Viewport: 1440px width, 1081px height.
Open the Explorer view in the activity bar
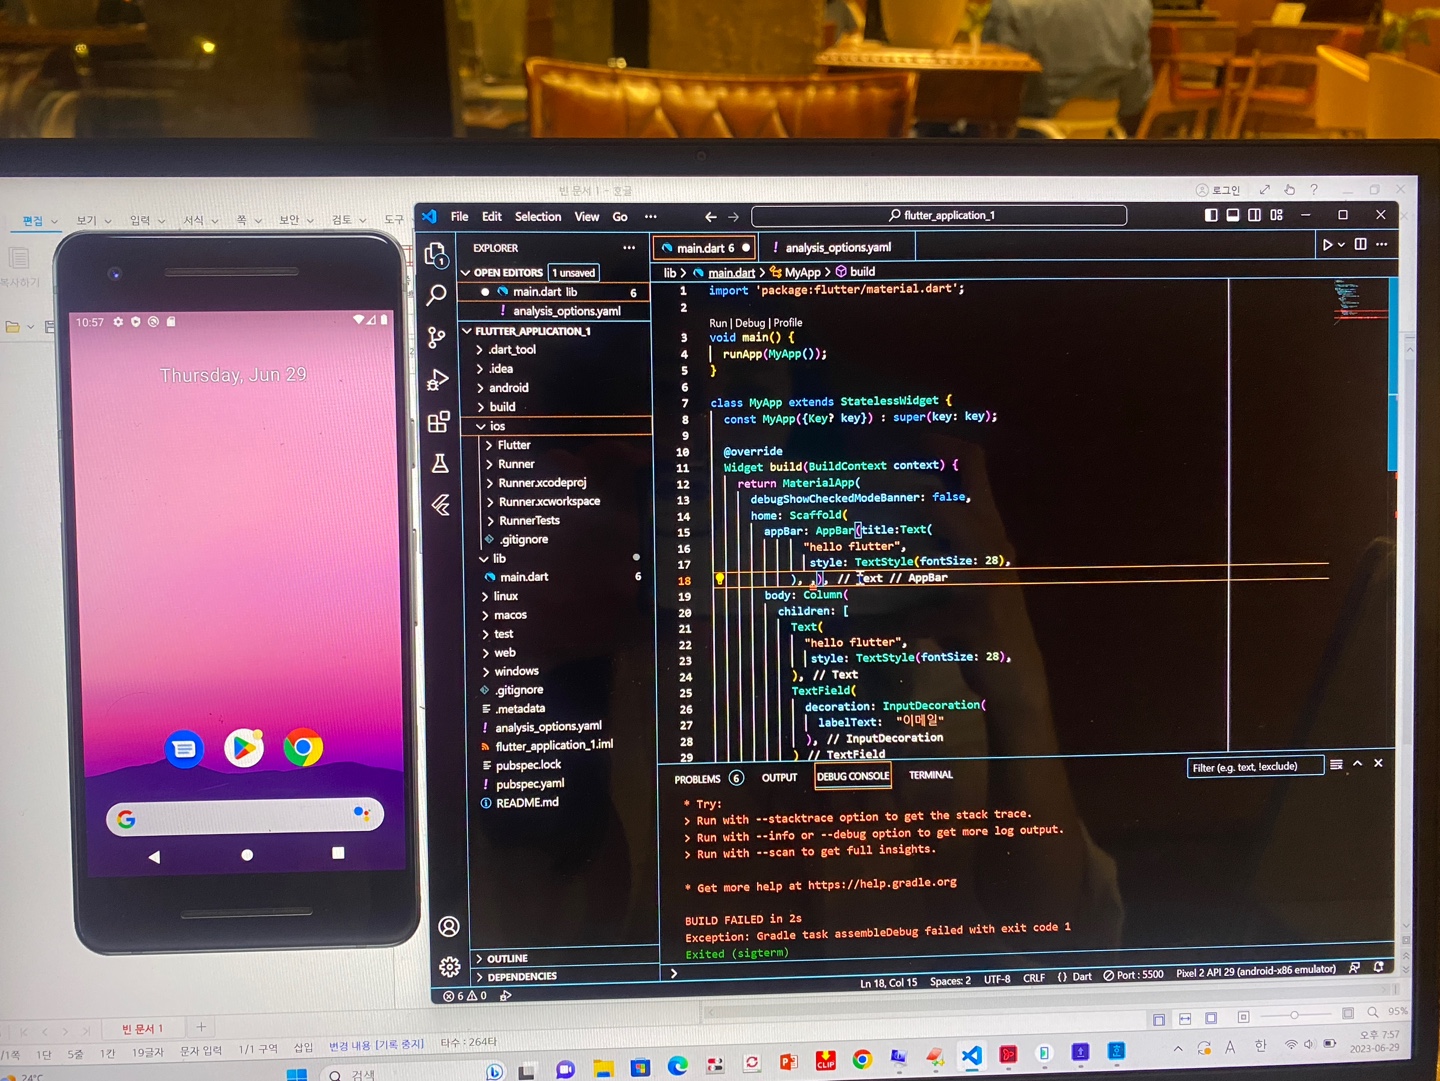[436, 255]
